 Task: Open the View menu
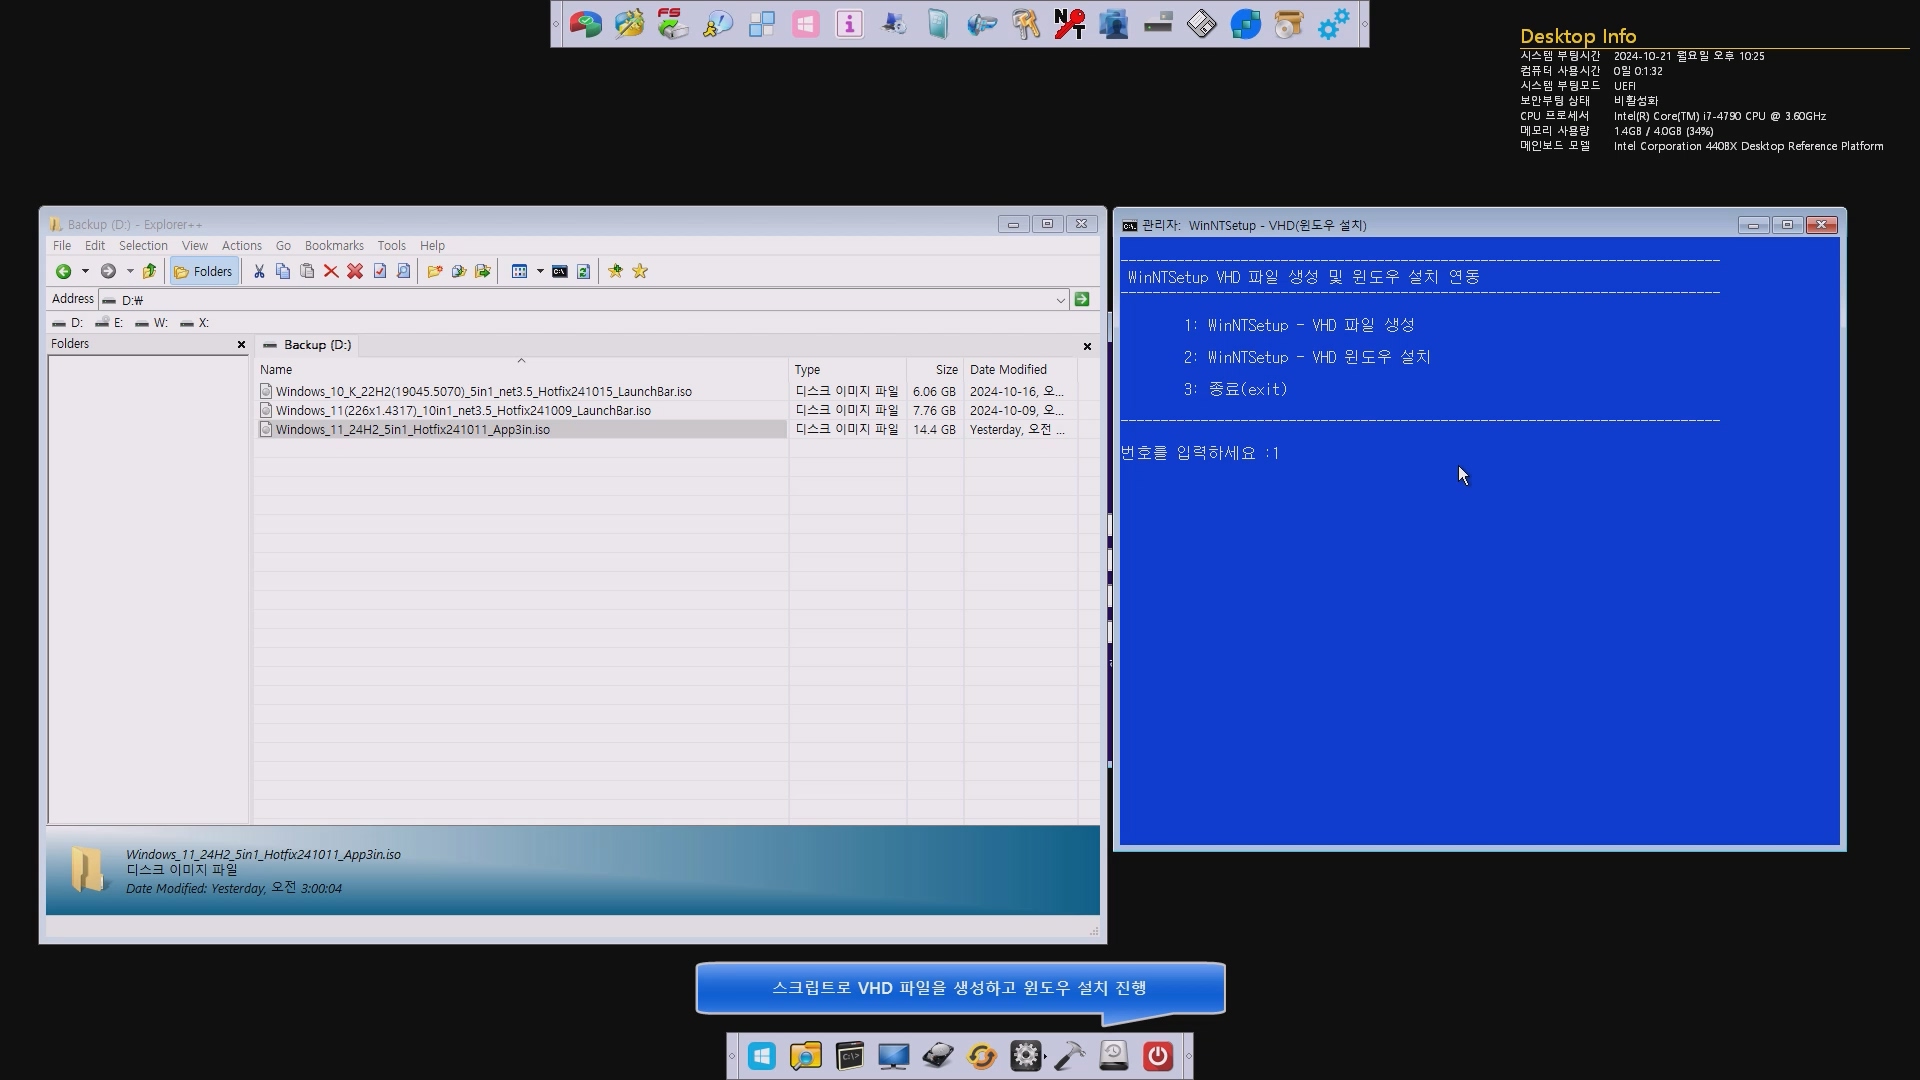(x=195, y=245)
